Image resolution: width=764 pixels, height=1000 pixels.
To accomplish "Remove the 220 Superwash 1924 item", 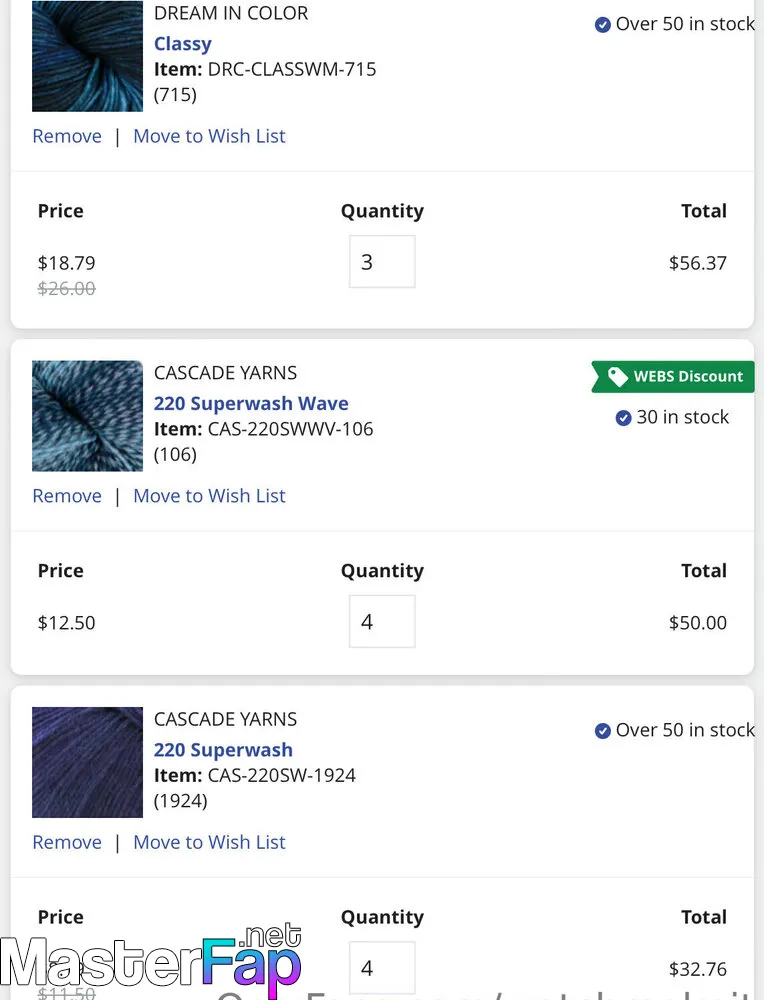I will click(x=67, y=842).
